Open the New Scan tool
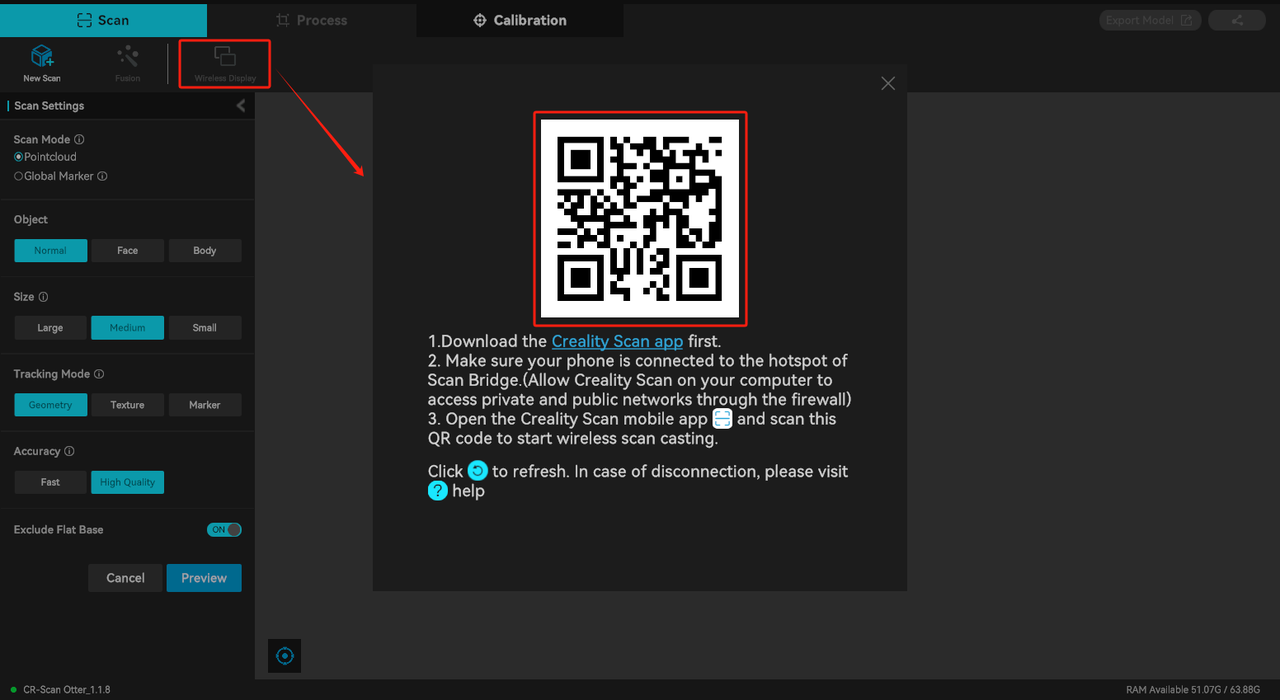1280x700 pixels. 41,62
